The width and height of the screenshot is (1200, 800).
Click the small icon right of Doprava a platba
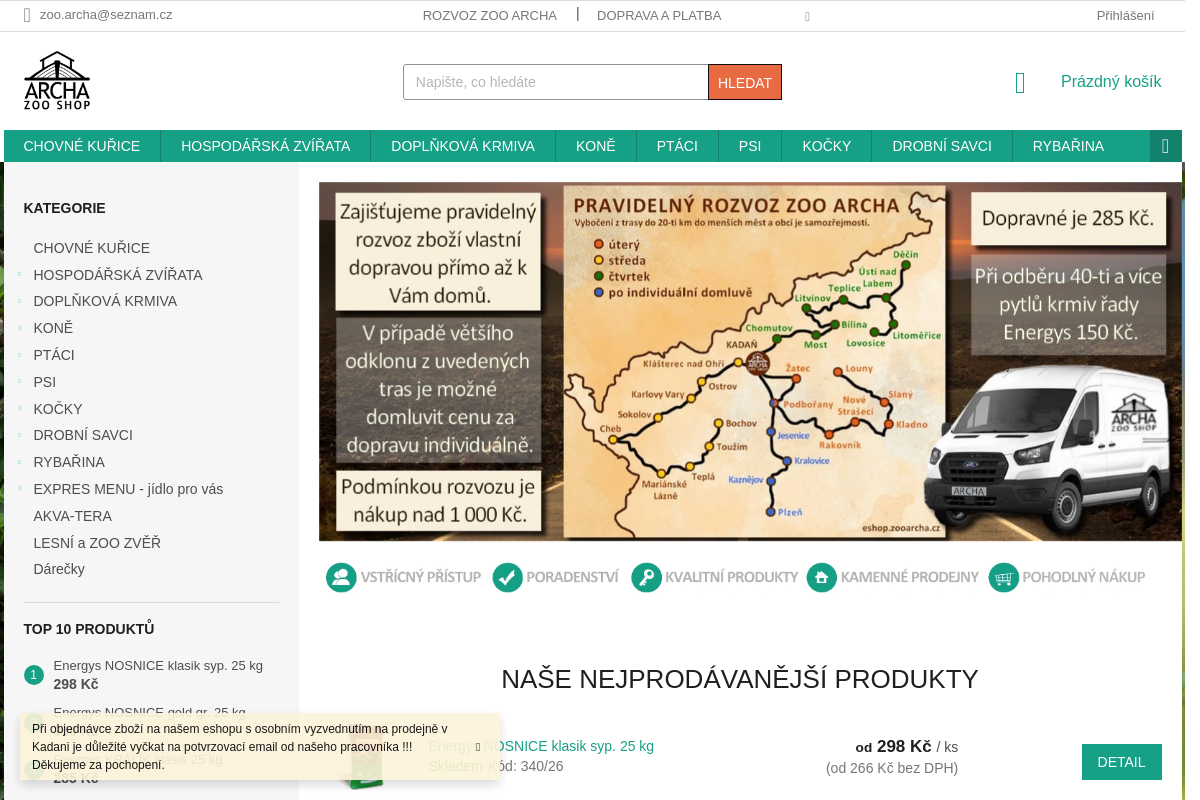click(x=807, y=16)
